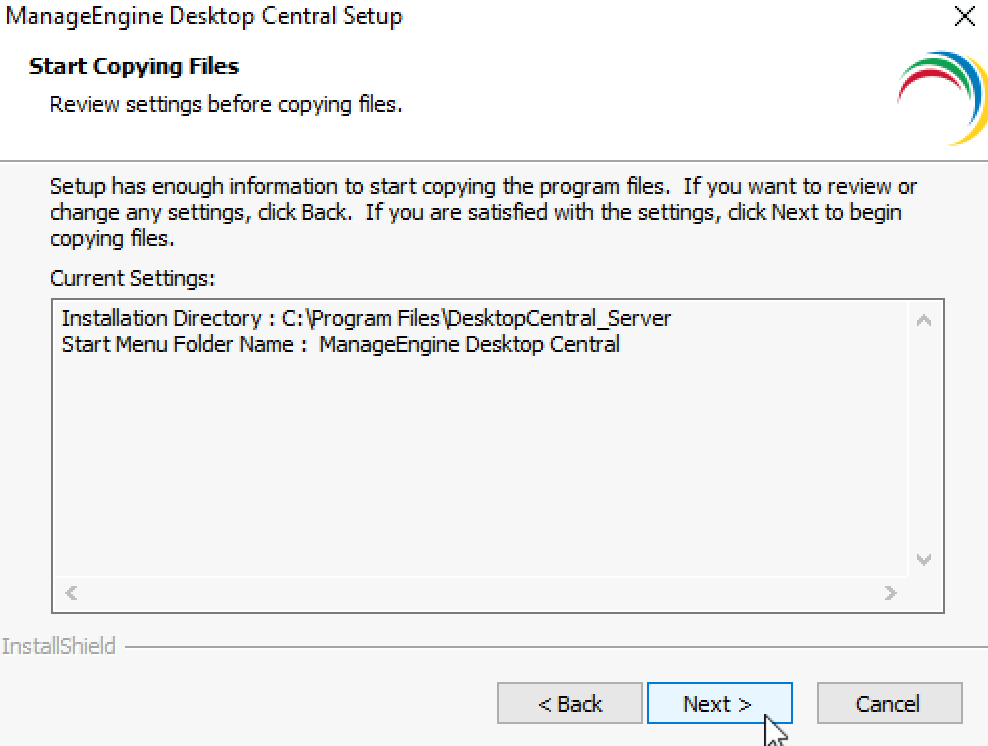Click the horizontal scrollbar of the settings box
This screenshot has height=746, width=988.
pos(480,592)
